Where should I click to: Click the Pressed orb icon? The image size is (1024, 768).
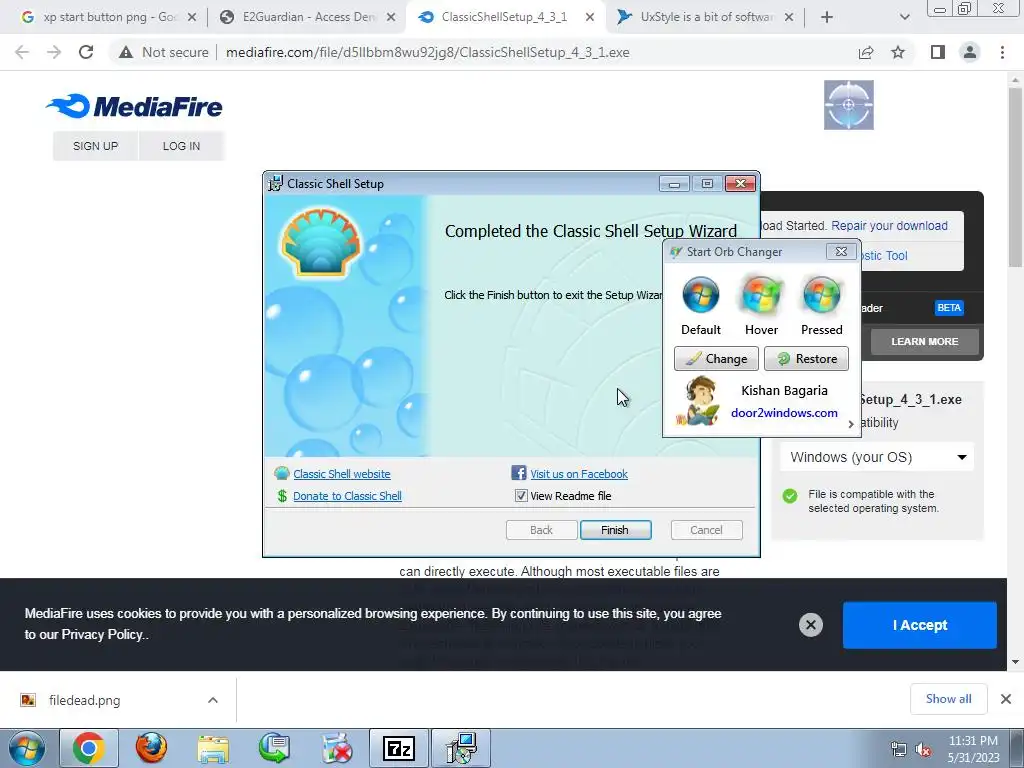pos(822,295)
